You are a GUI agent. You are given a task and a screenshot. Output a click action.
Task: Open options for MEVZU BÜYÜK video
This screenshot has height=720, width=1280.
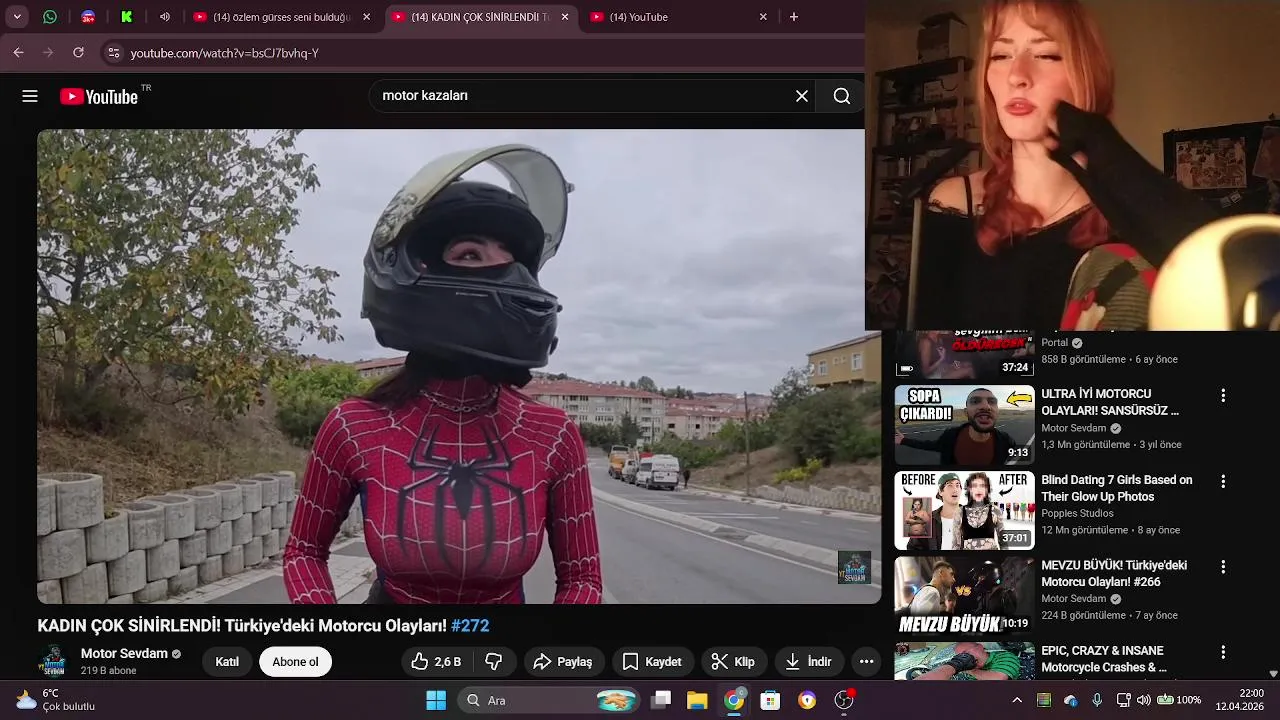(x=1222, y=566)
